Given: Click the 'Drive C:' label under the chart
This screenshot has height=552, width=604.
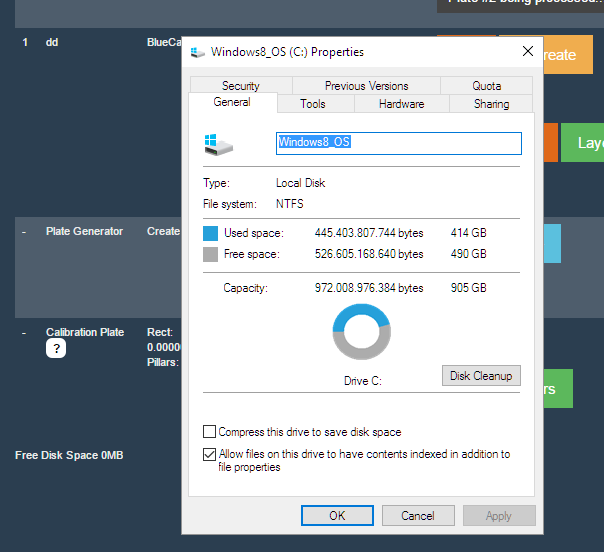Looking at the screenshot, I should point(362,381).
